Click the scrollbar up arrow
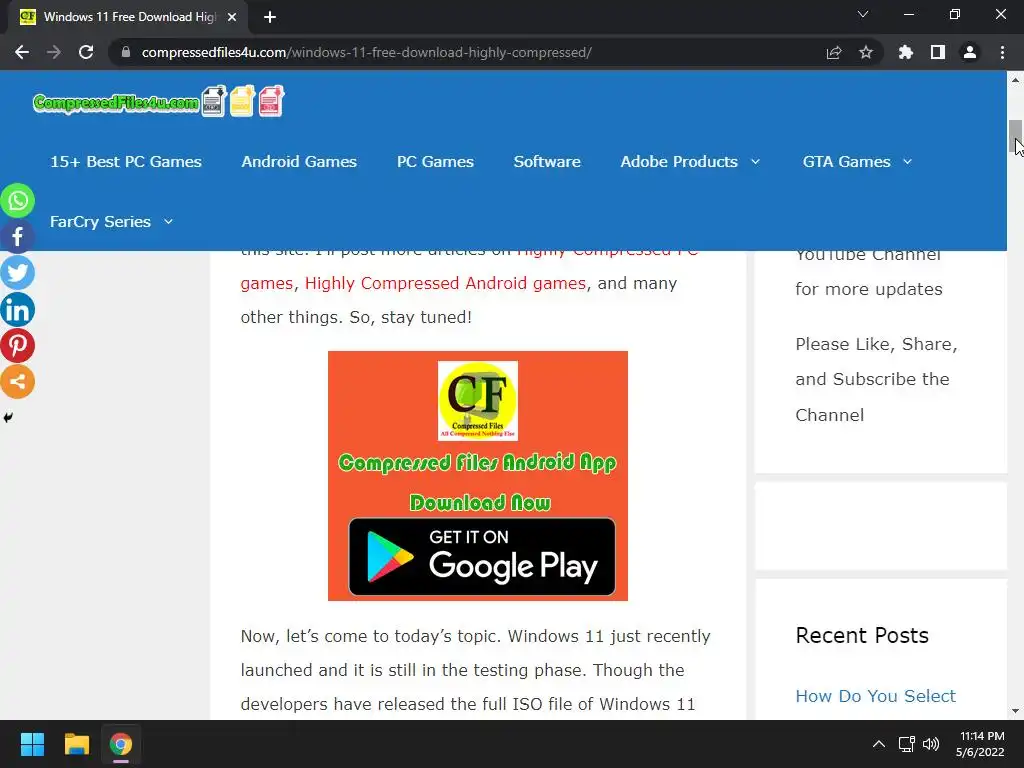Viewport: 1024px width, 768px height. point(1015,80)
